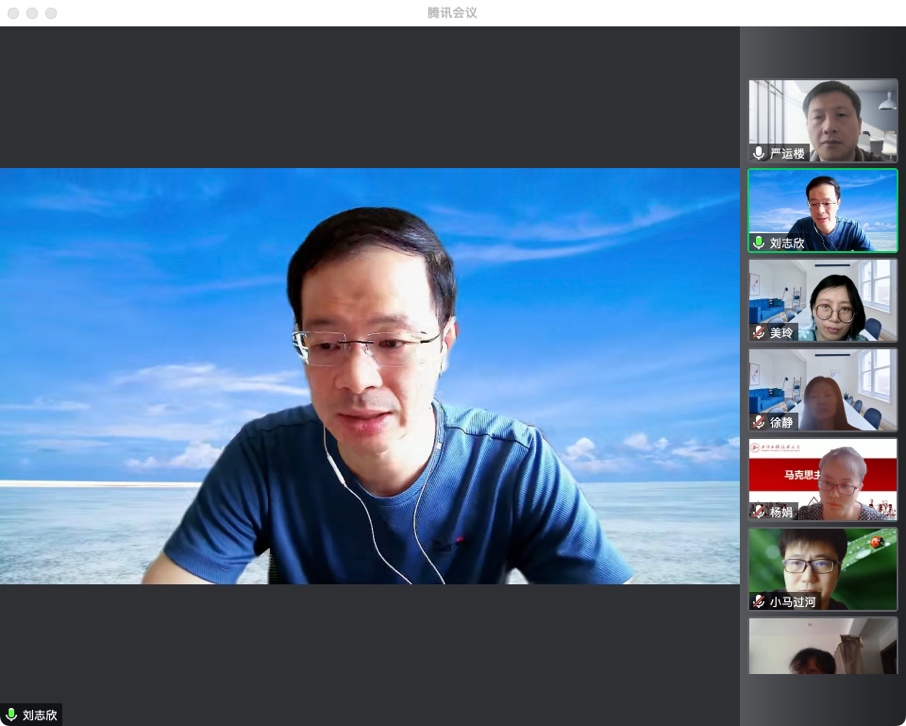Click the main speaker video of 刘志欣
Viewport: 906px width, 726px height.
(370, 375)
